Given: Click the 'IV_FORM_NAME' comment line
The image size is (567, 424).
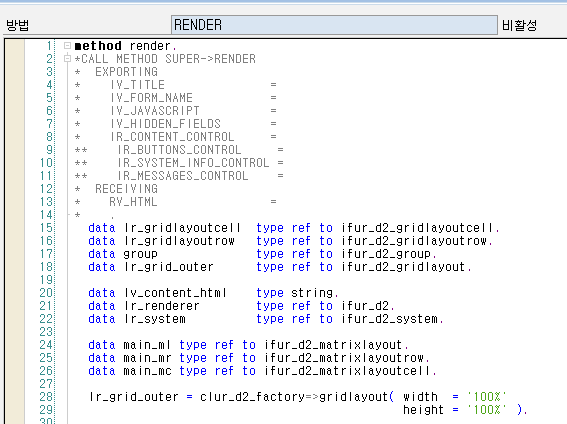Looking at the screenshot, I should tap(175, 98).
